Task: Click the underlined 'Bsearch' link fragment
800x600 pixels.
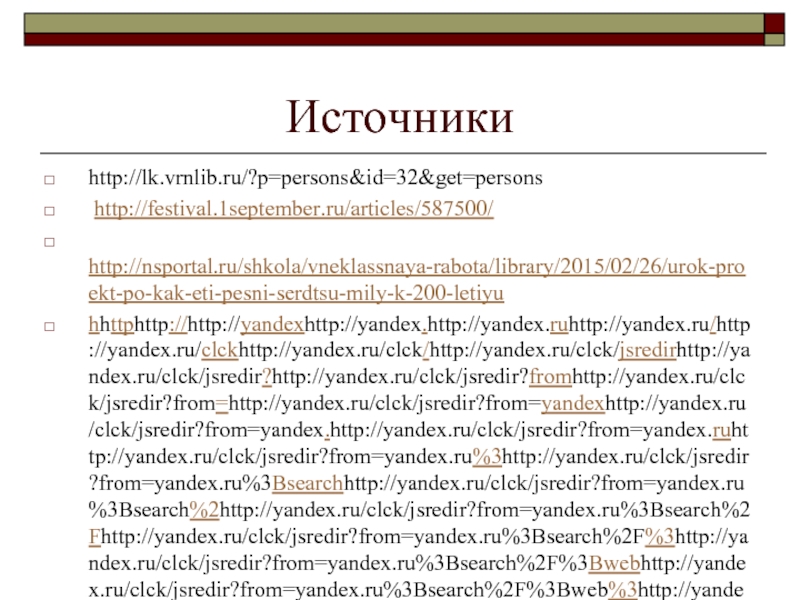Action: tap(308, 483)
